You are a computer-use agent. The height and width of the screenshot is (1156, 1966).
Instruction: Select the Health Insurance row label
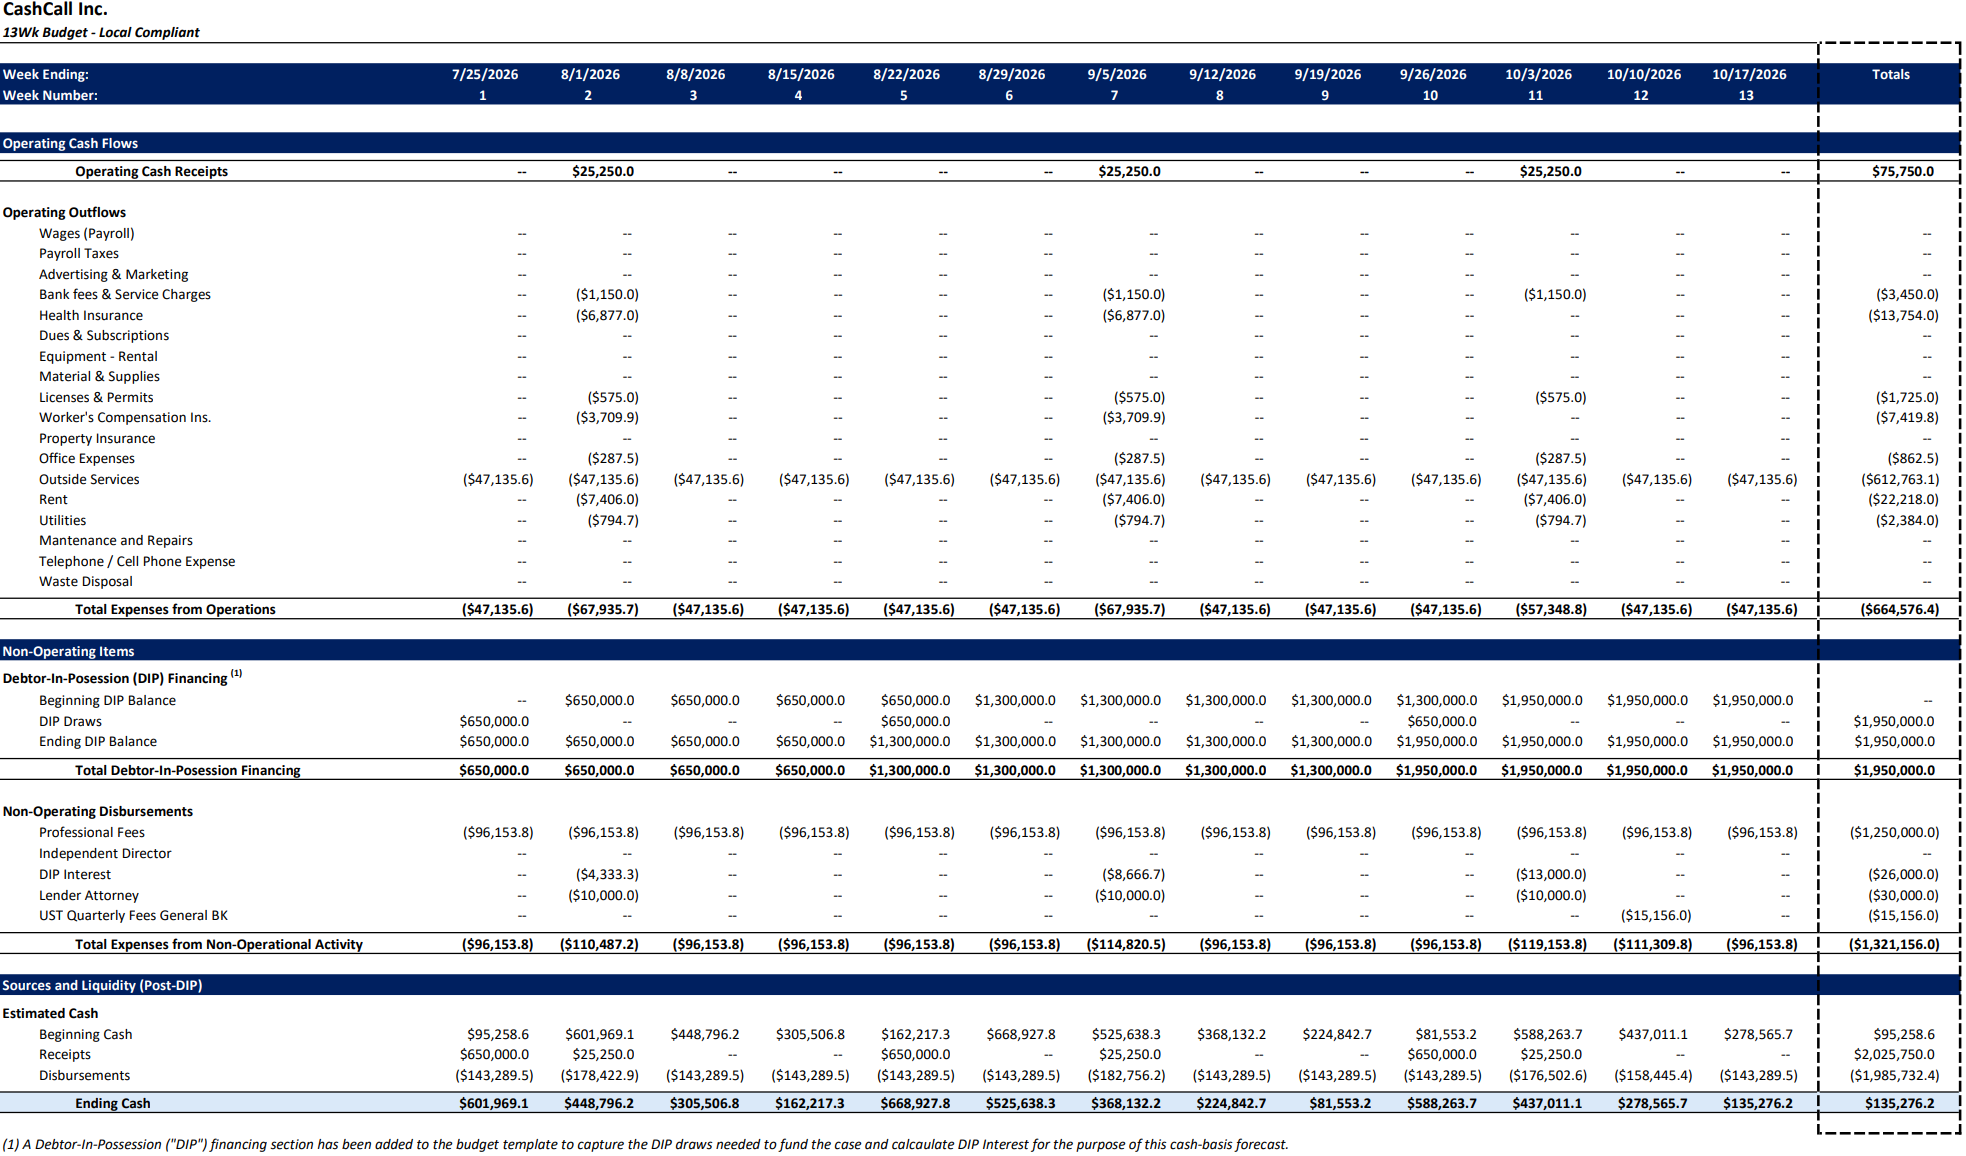(x=91, y=315)
